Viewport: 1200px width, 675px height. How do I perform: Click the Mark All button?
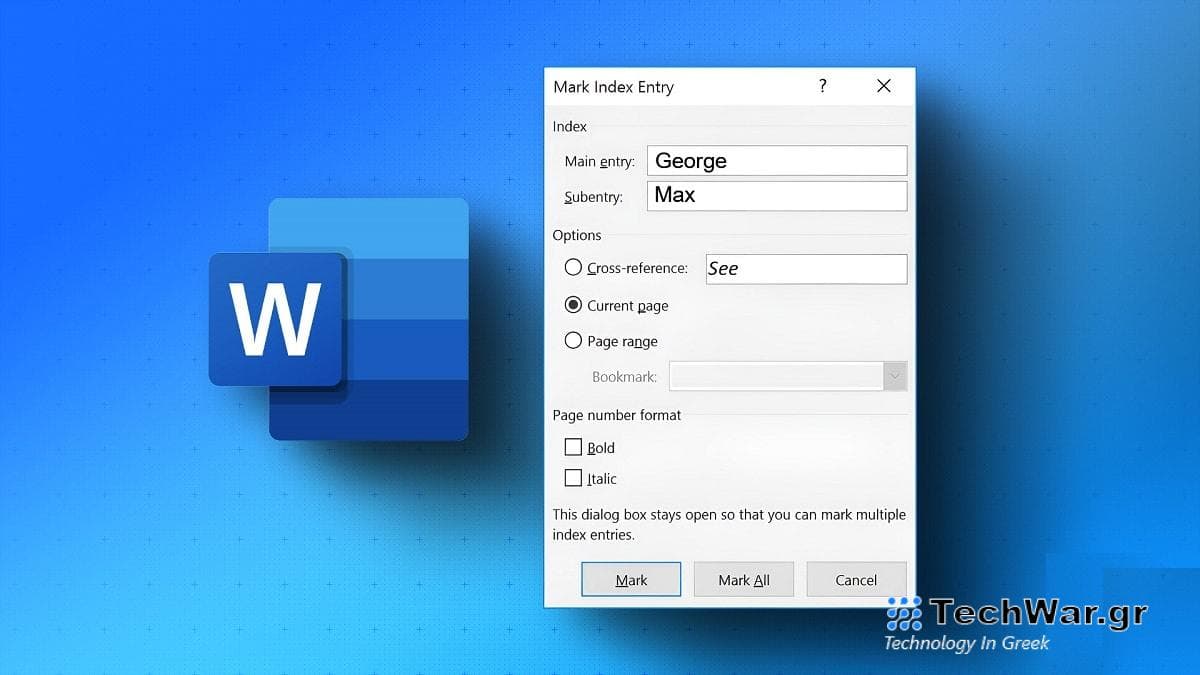pos(744,580)
